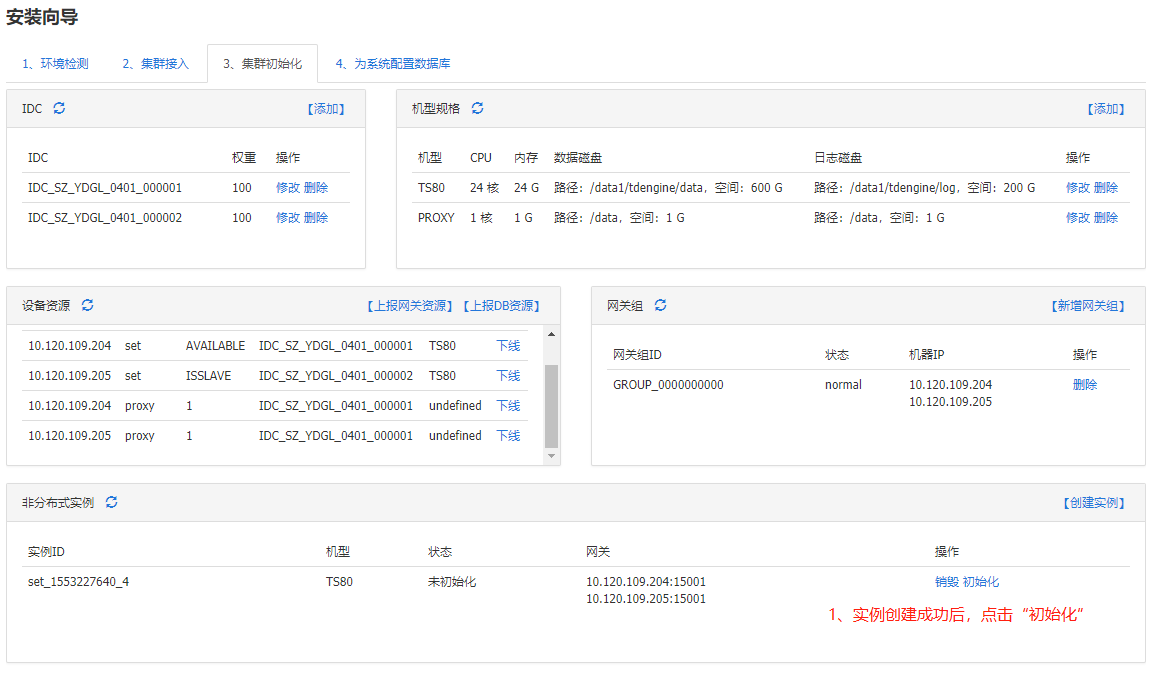Click GROUP_0000000000 gateway group ID
Screen dimensions: 1157x682
(669, 385)
